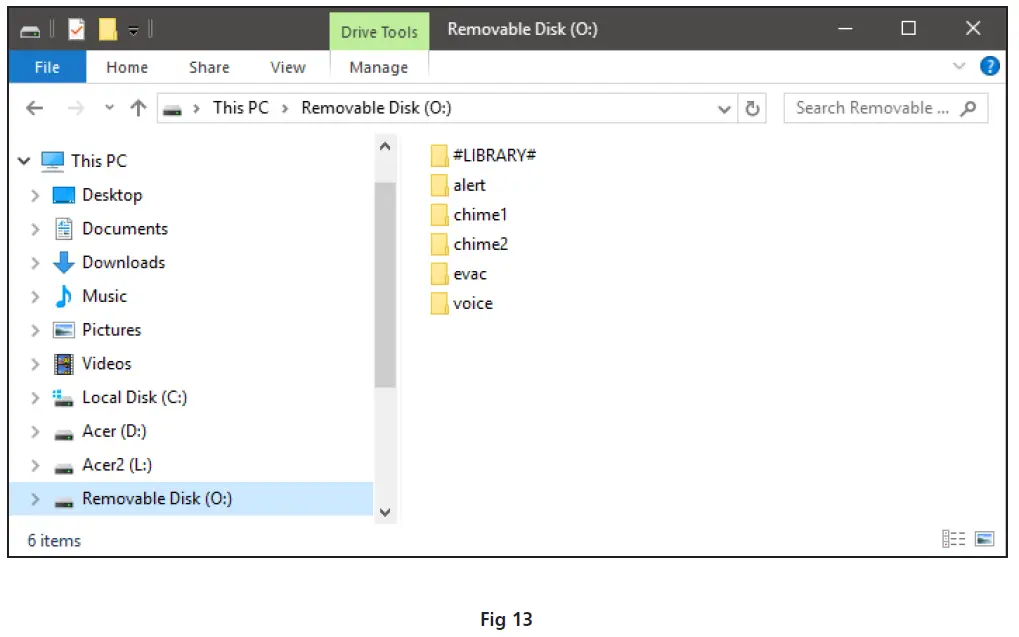Click the blue Help question mark icon
Image resolution: width=1019 pixels, height=637 pixels.
(989, 66)
